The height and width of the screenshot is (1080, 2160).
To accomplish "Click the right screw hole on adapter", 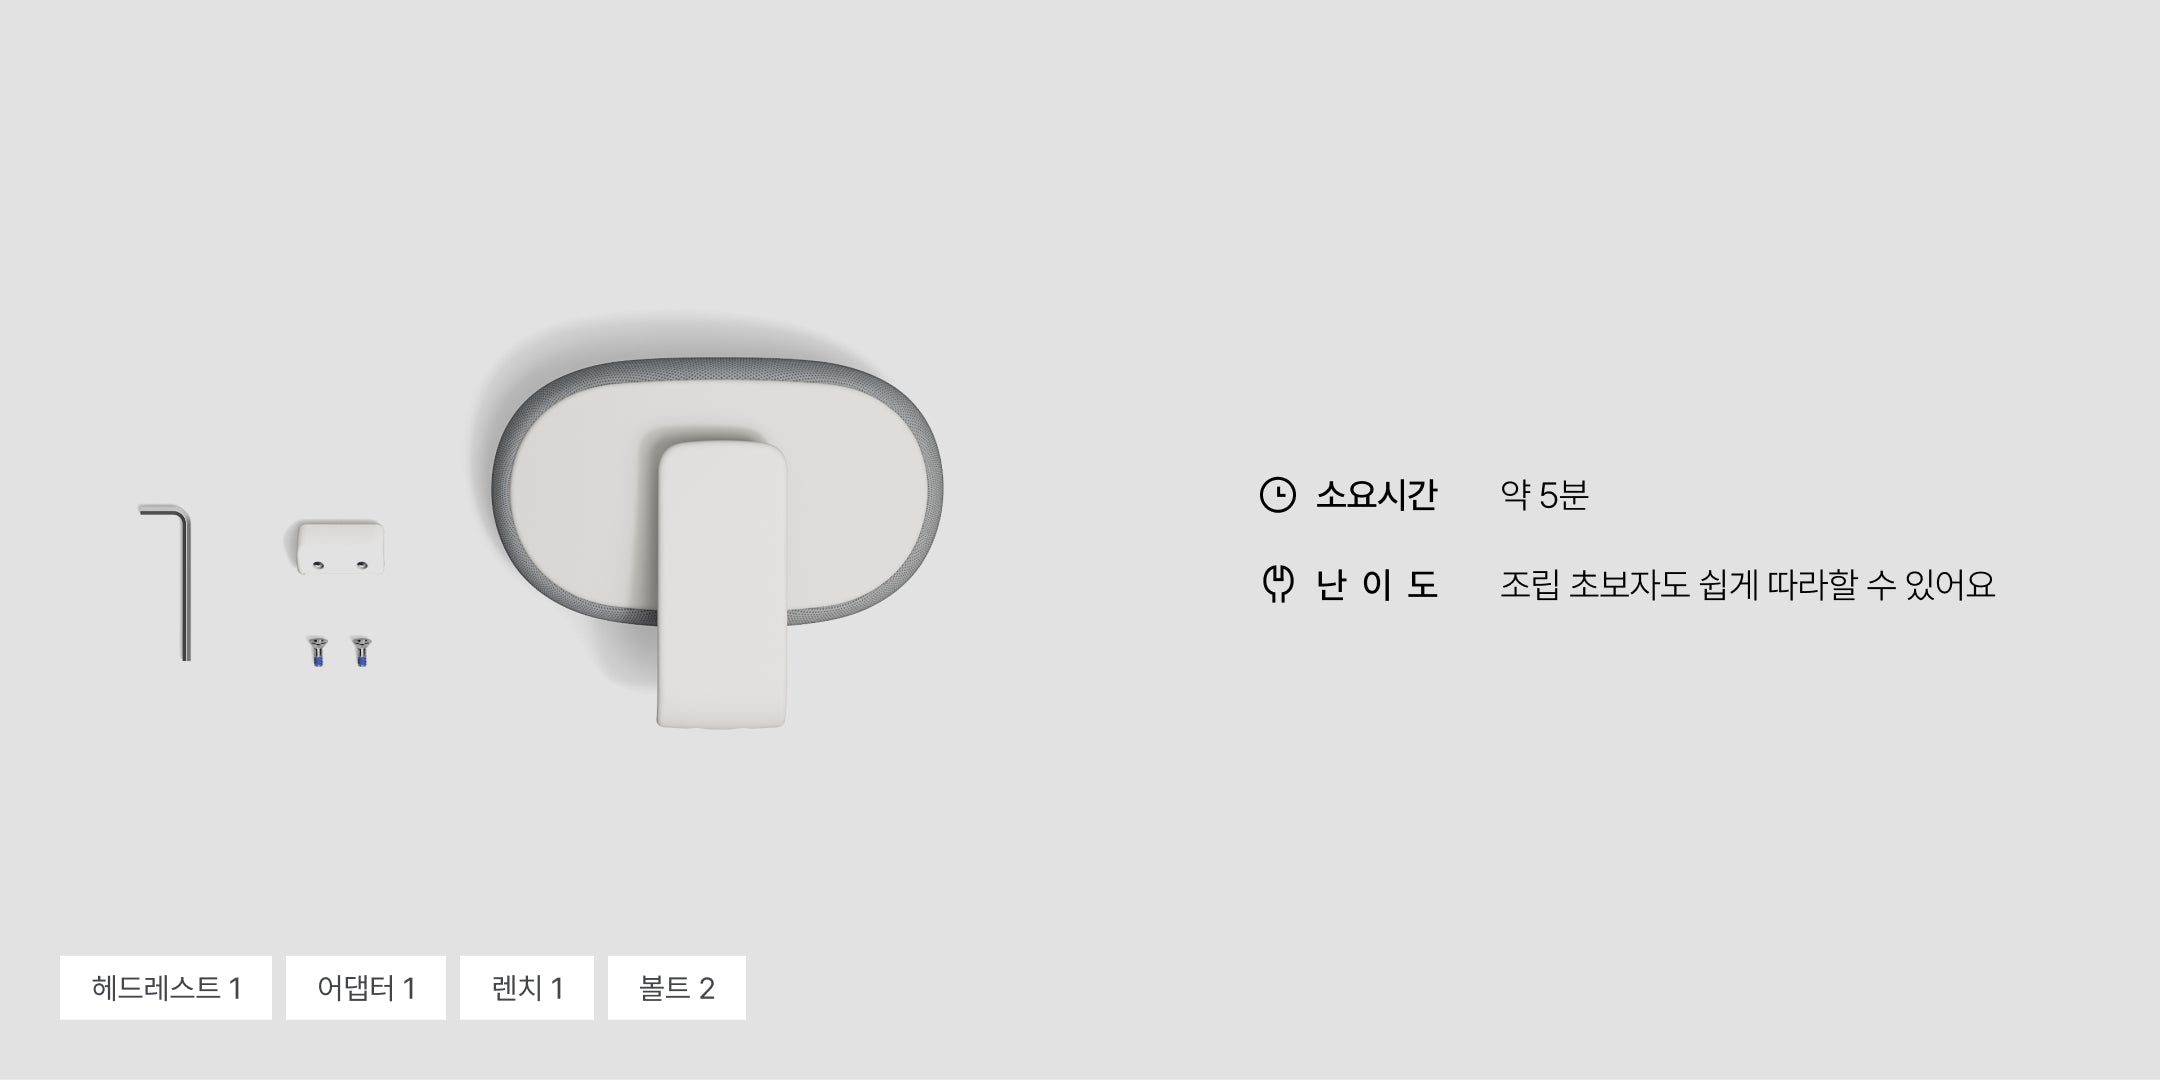I will click(362, 566).
